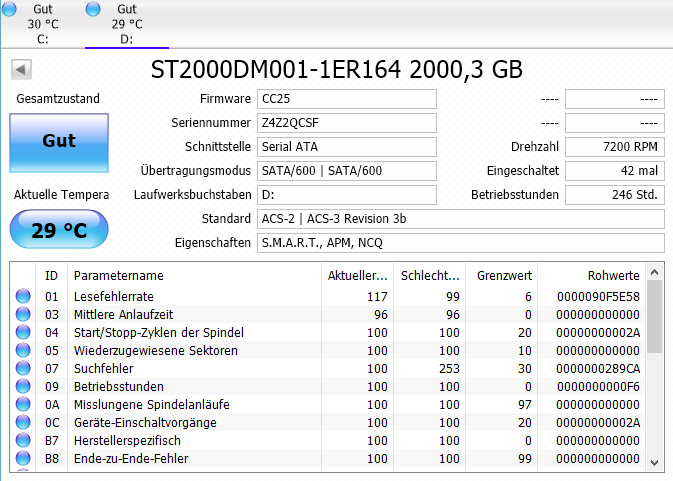The image size is (673, 481).
Task: Click the disk title ST2000DM001-1ER164
Action: [276, 70]
